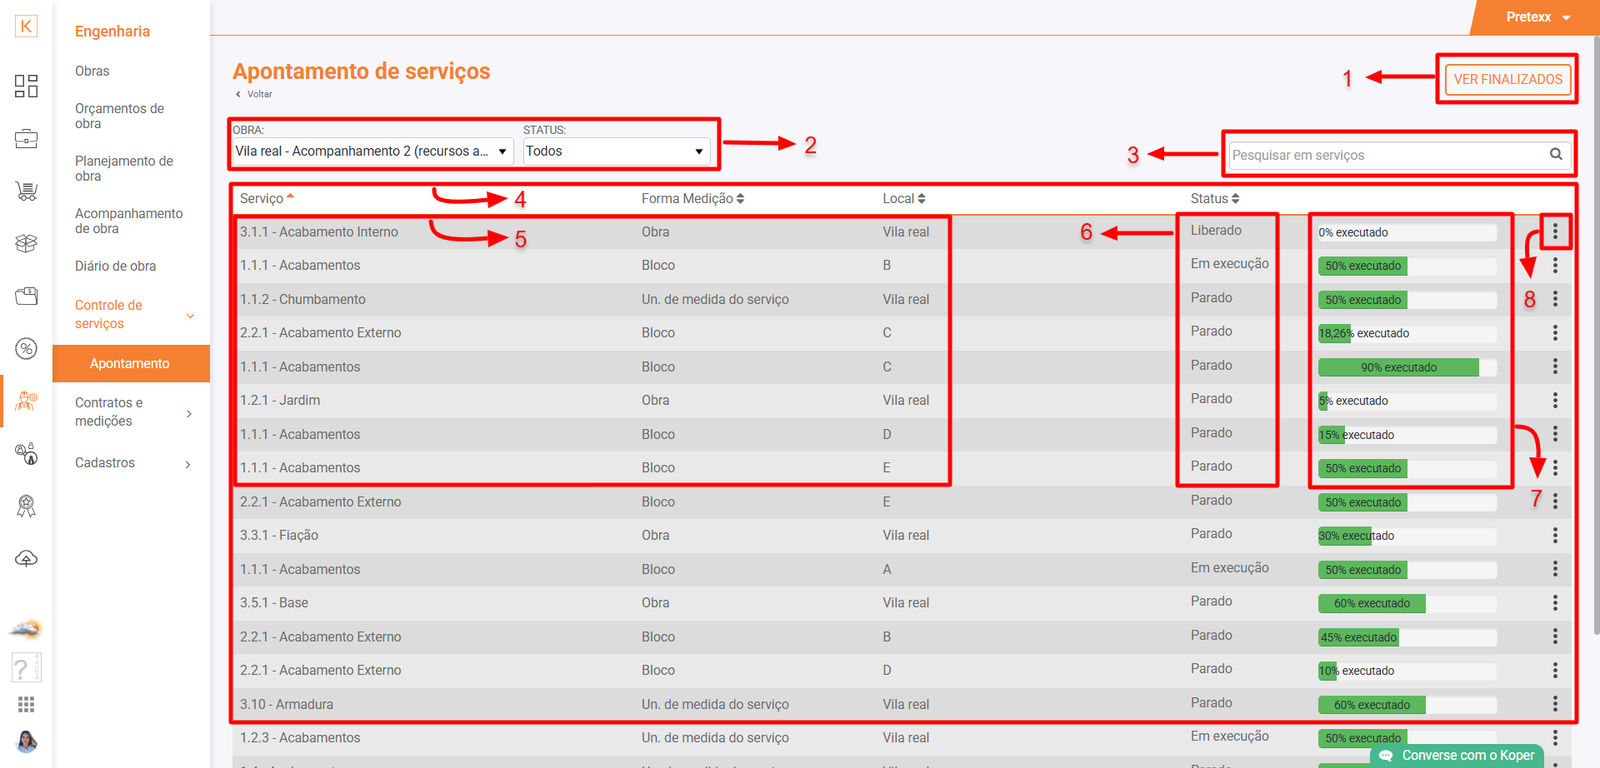Click the Pesquisar em serviços search field

pos(1385,155)
